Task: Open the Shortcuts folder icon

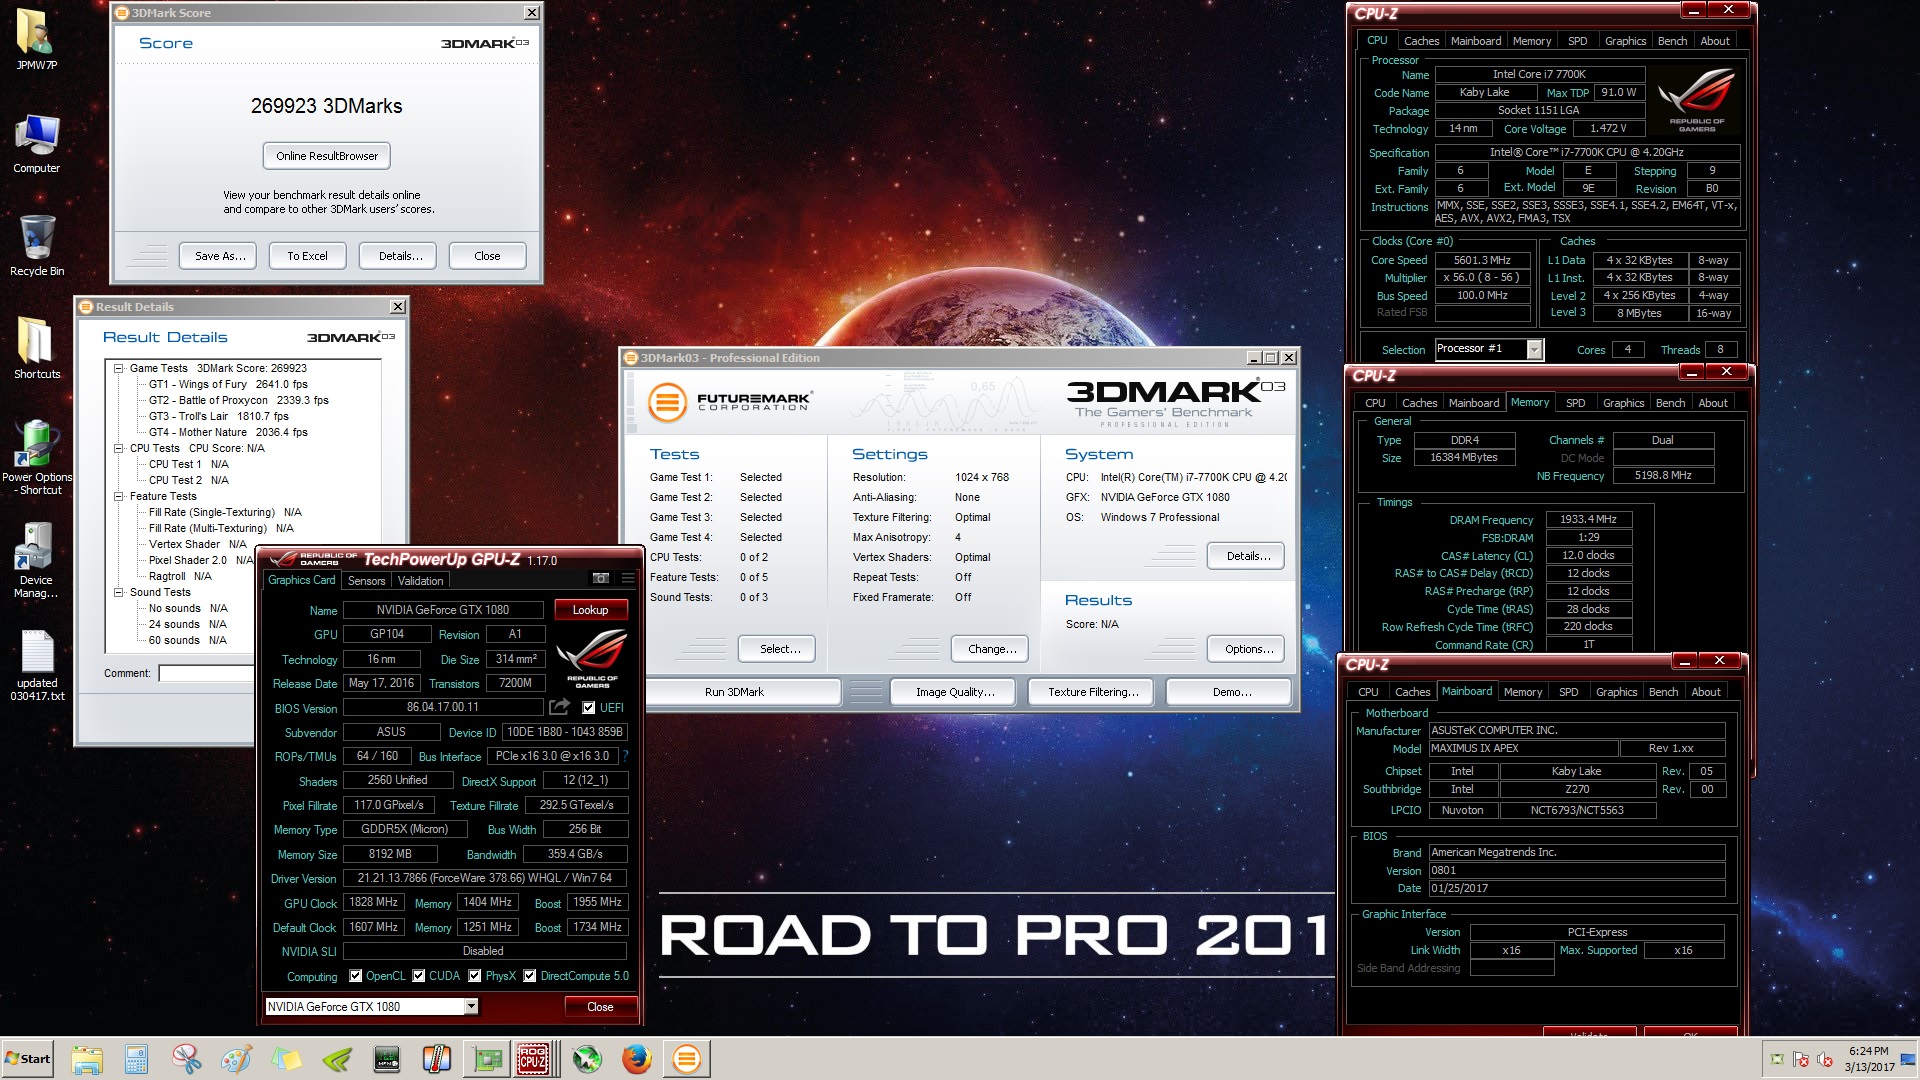Action: click(x=37, y=348)
